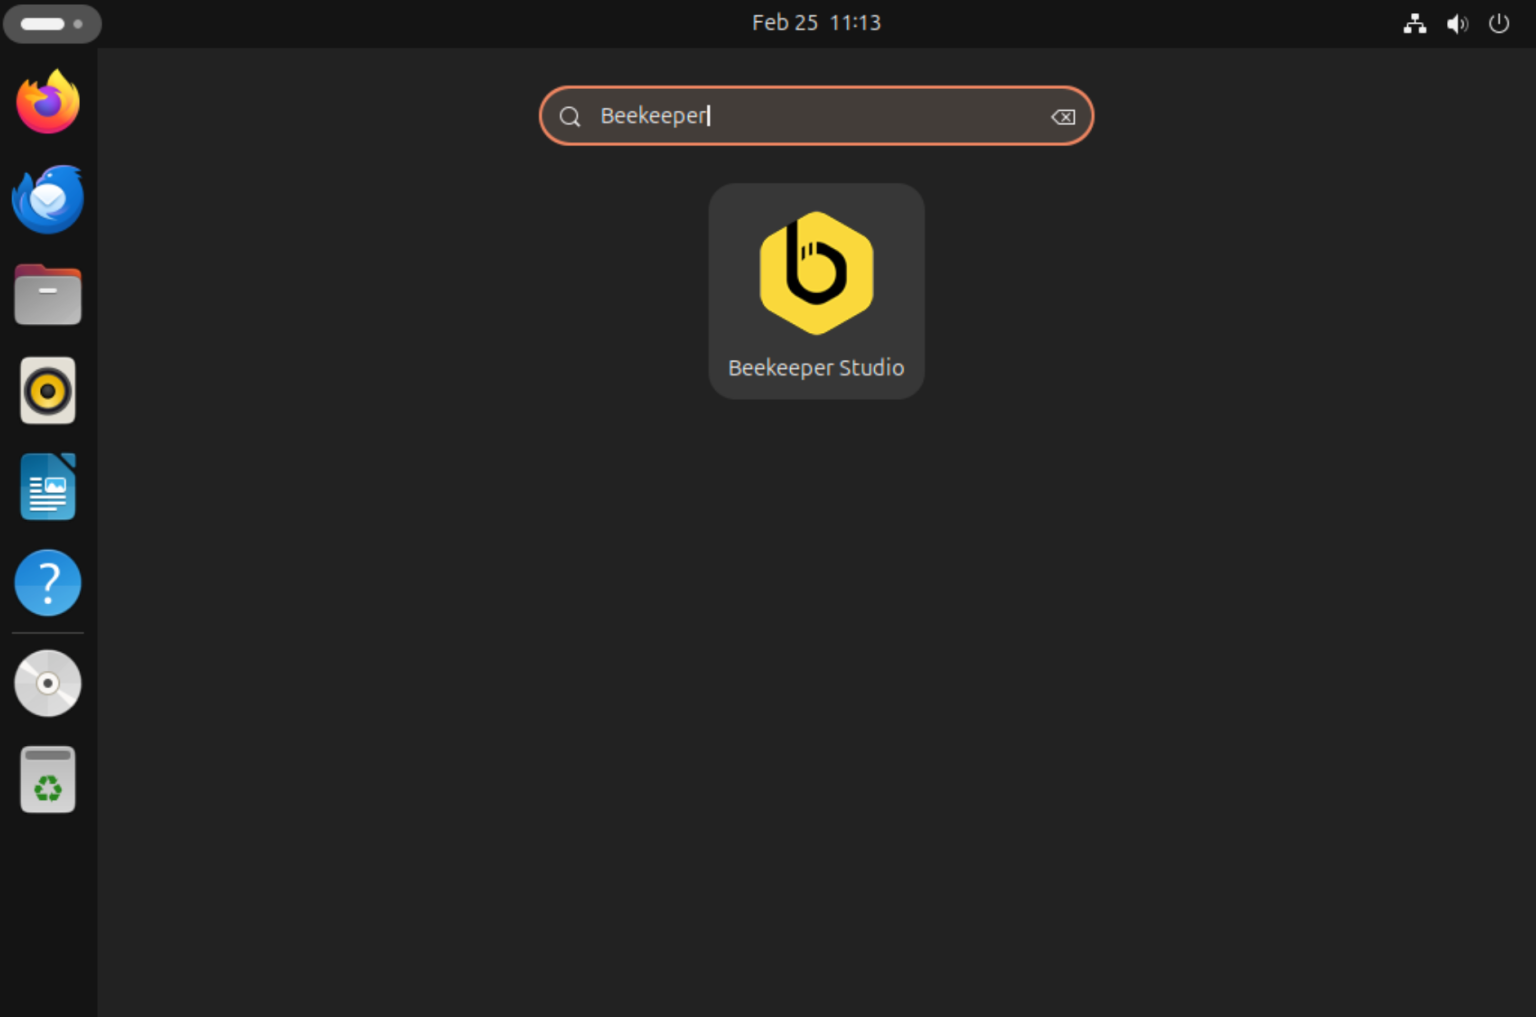Open the network status menu
The image size is (1536, 1017).
(x=1415, y=23)
